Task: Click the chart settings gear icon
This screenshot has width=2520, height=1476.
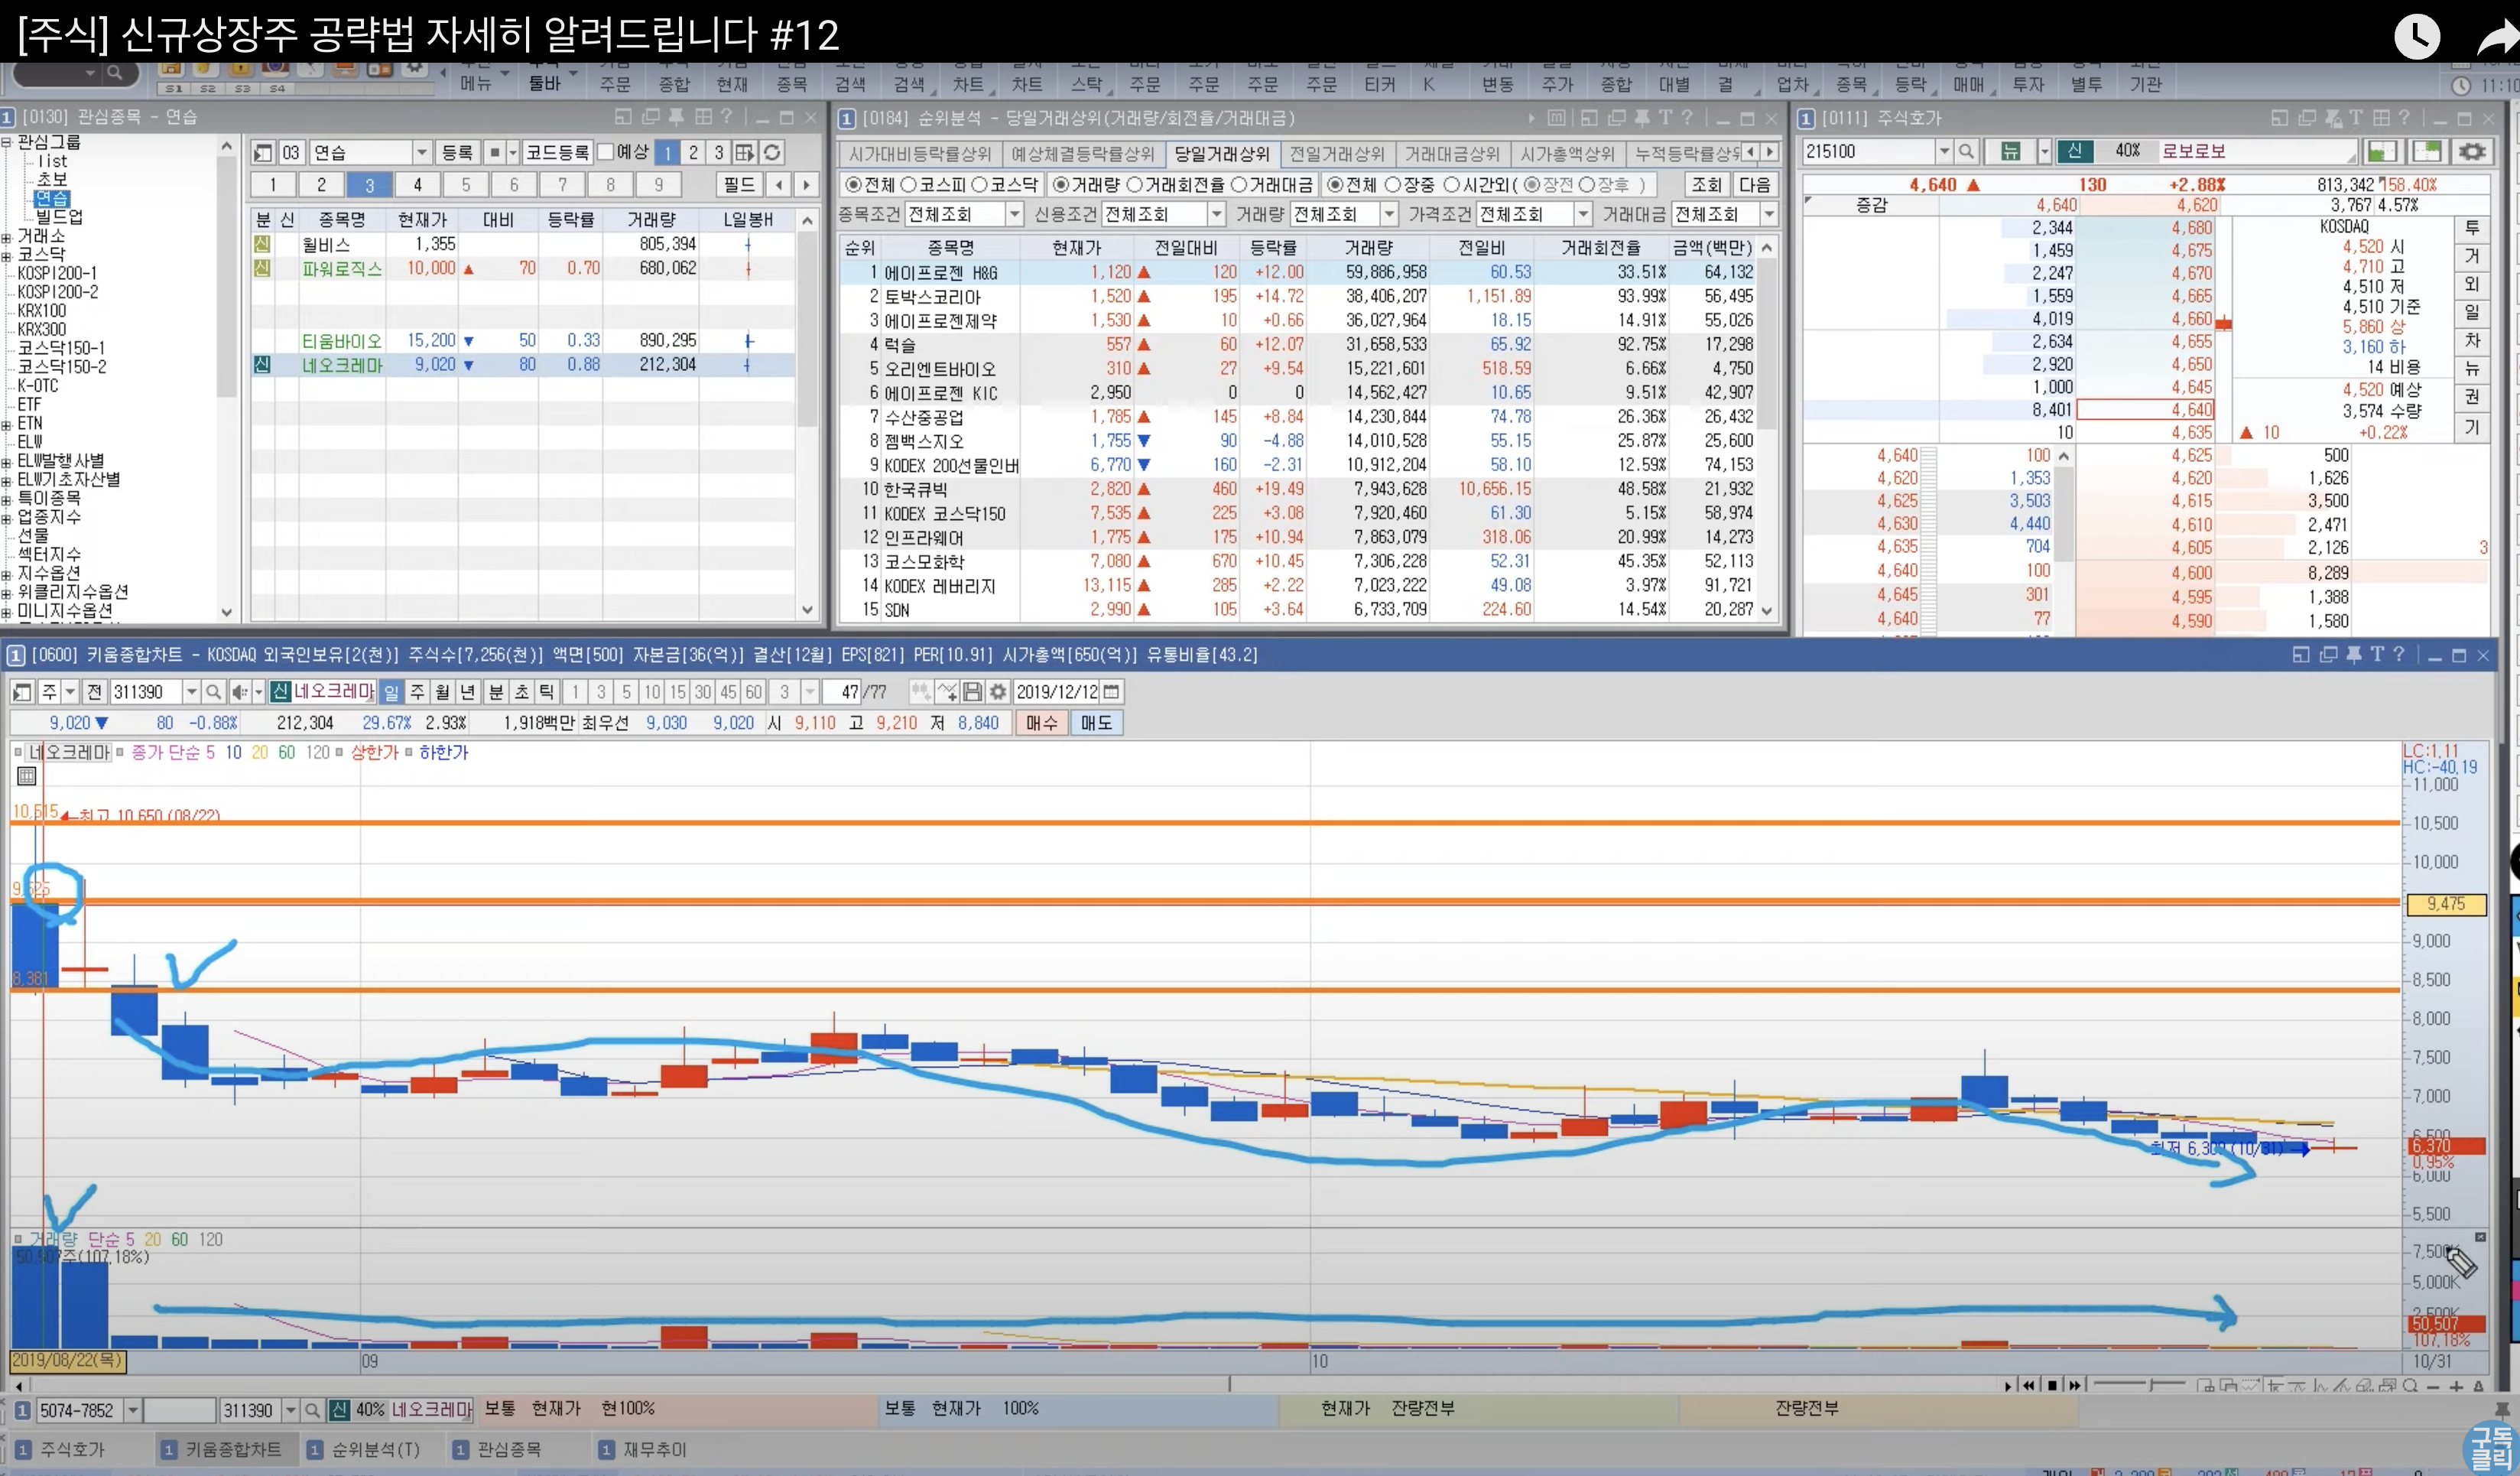Action: (997, 692)
